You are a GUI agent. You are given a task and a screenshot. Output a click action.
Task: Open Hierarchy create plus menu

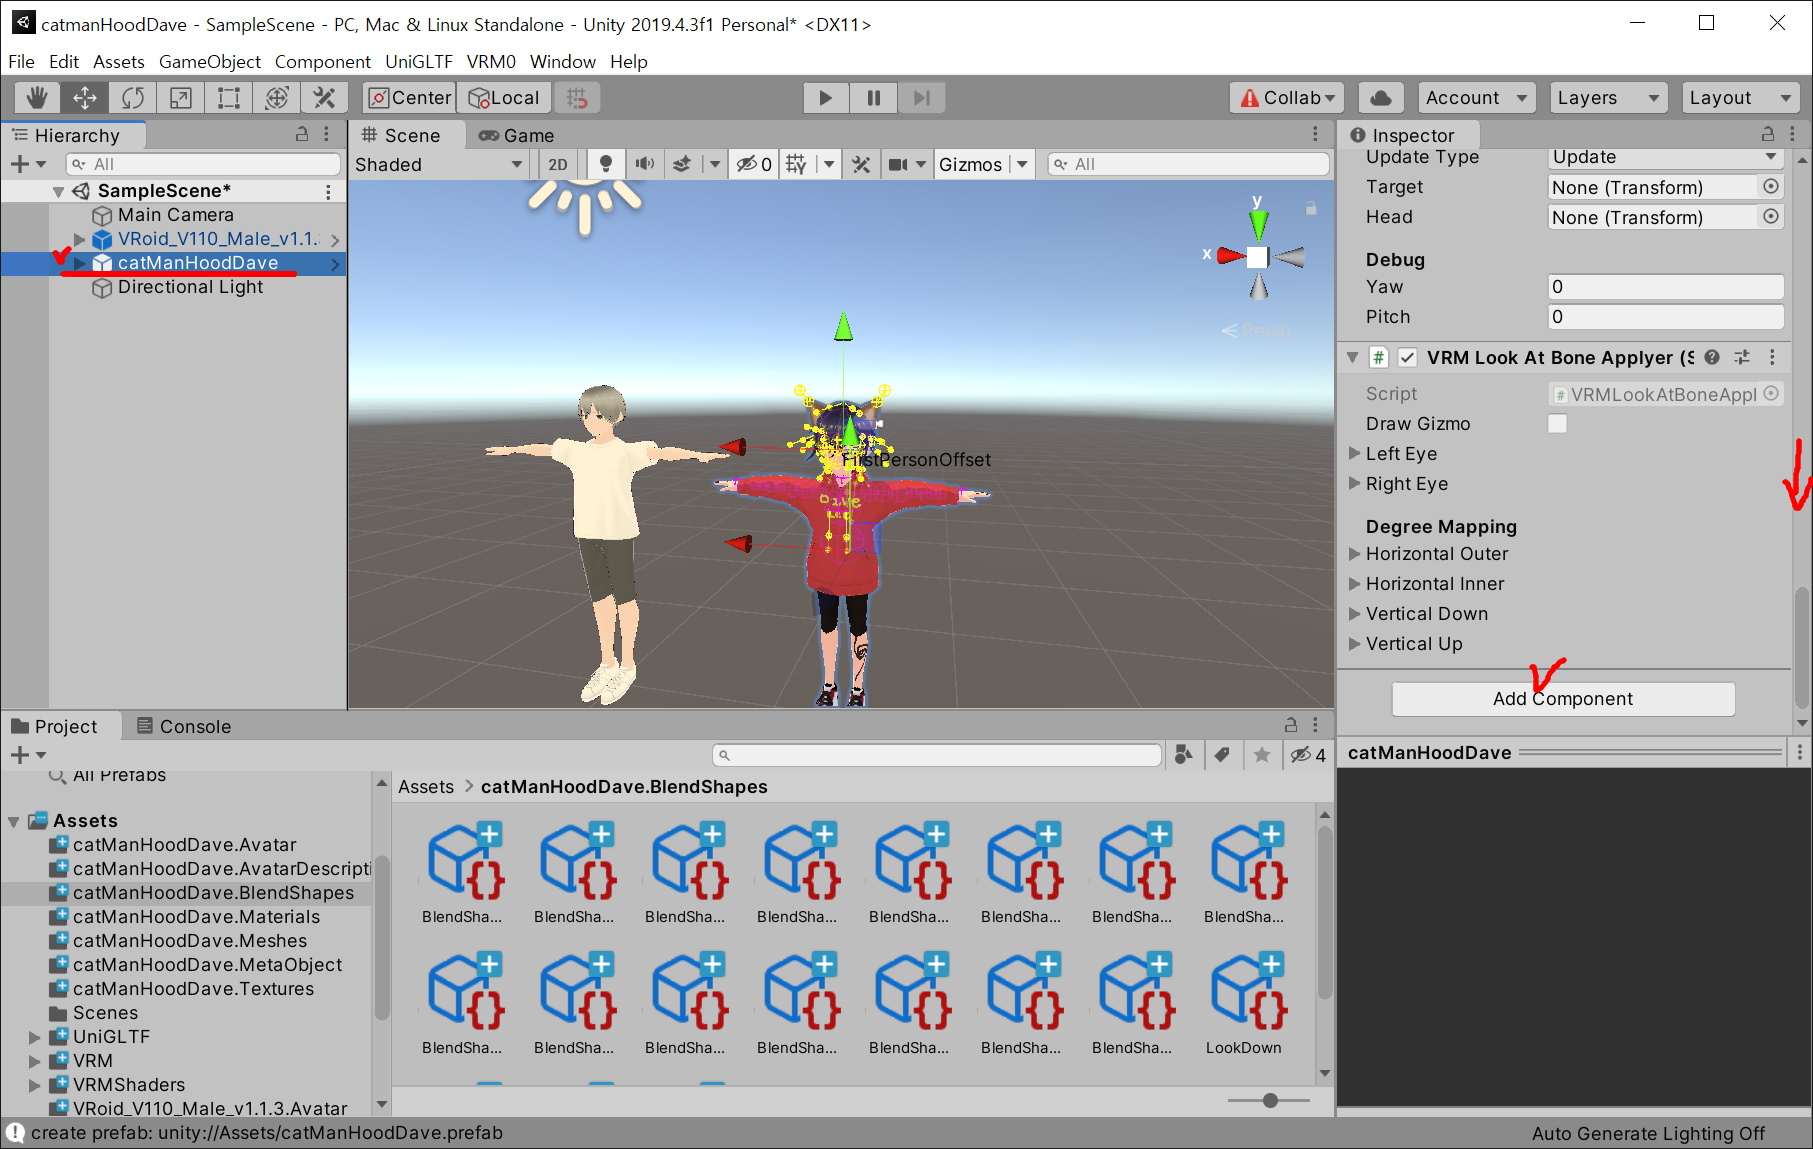coord(27,164)
